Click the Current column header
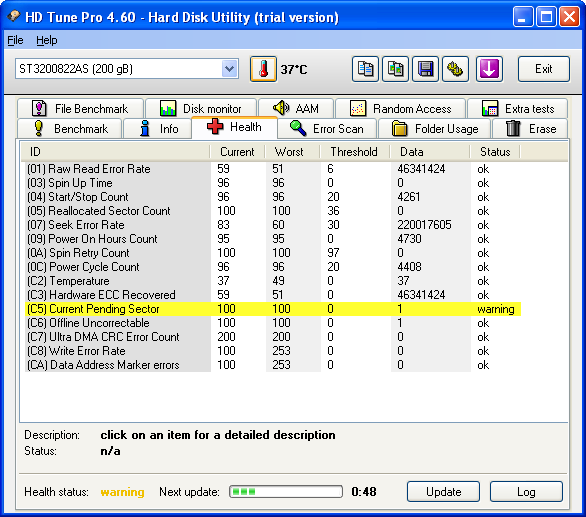Image resolution: width=586 pixels, height=517 pixels. tap(237, 152)
